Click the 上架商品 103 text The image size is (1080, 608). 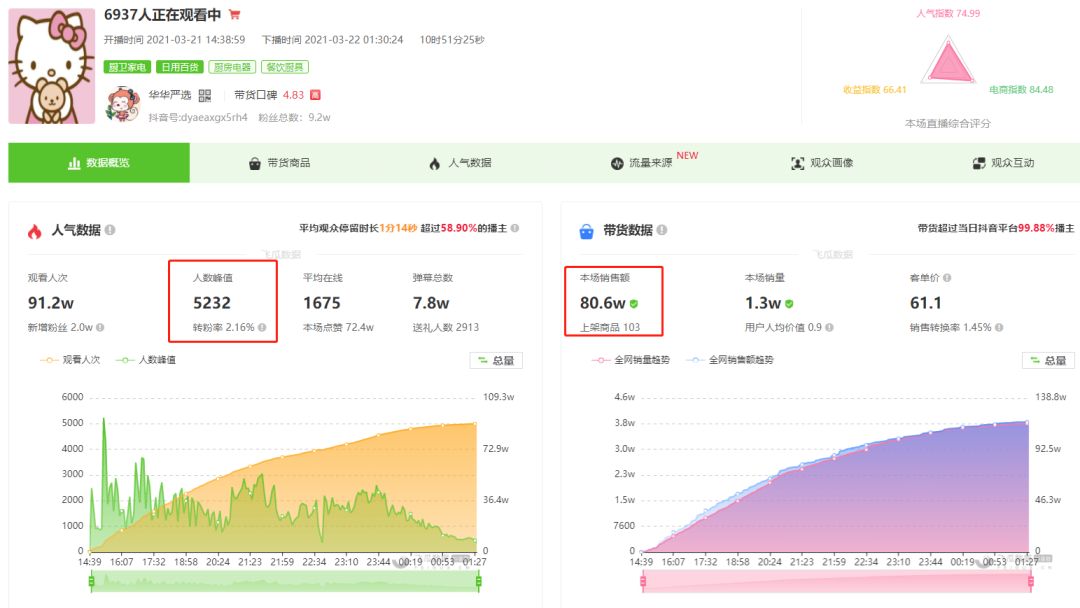610,328
